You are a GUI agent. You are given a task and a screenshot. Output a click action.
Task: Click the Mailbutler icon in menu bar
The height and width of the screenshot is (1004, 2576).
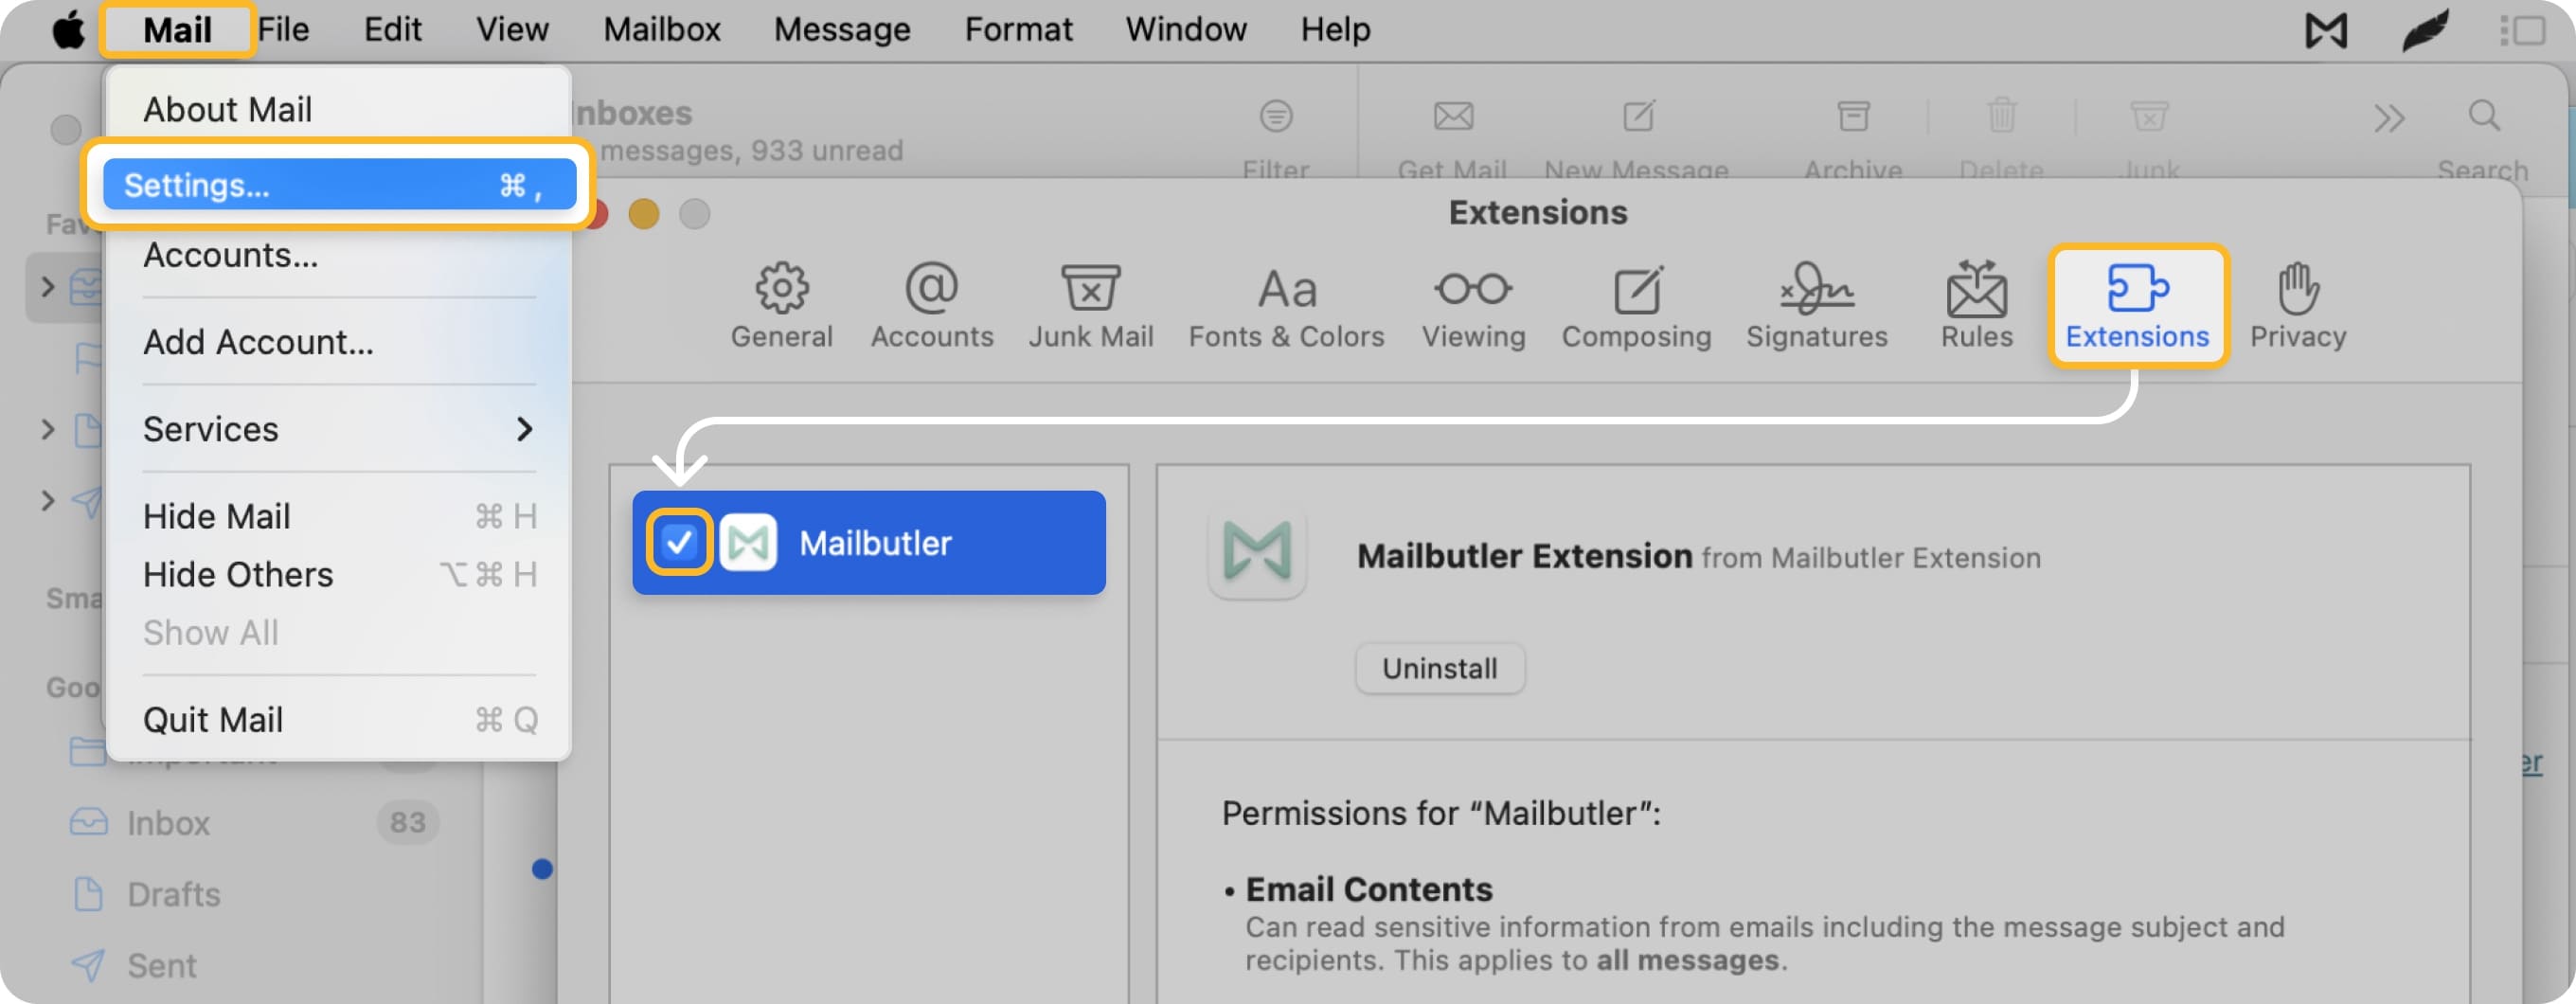[x=2327, y=29]
